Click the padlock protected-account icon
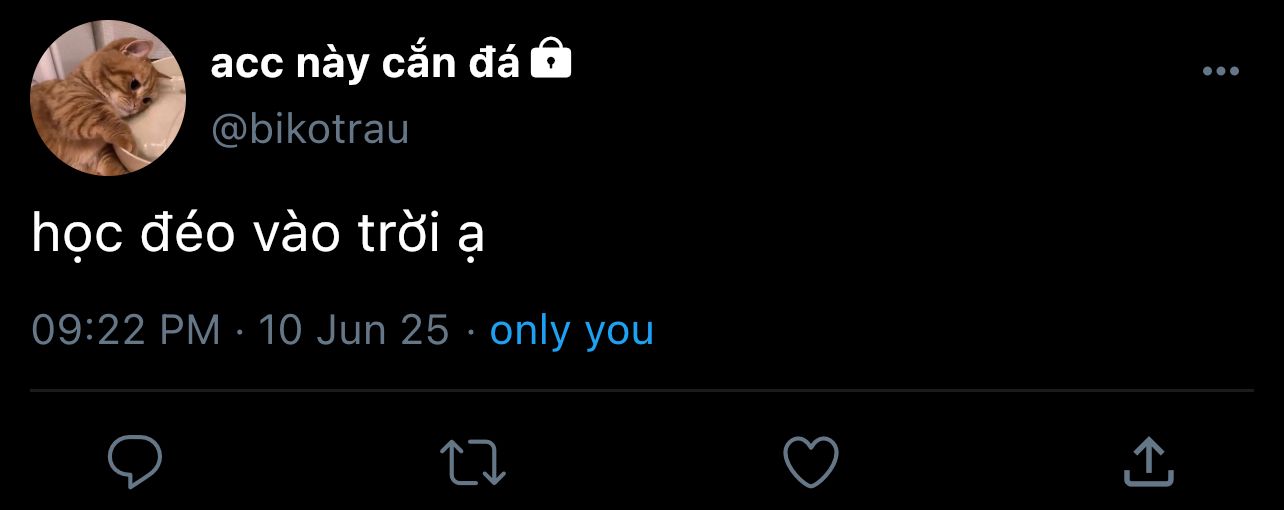This screenshot has width=1284, height=510. [550, 59]
